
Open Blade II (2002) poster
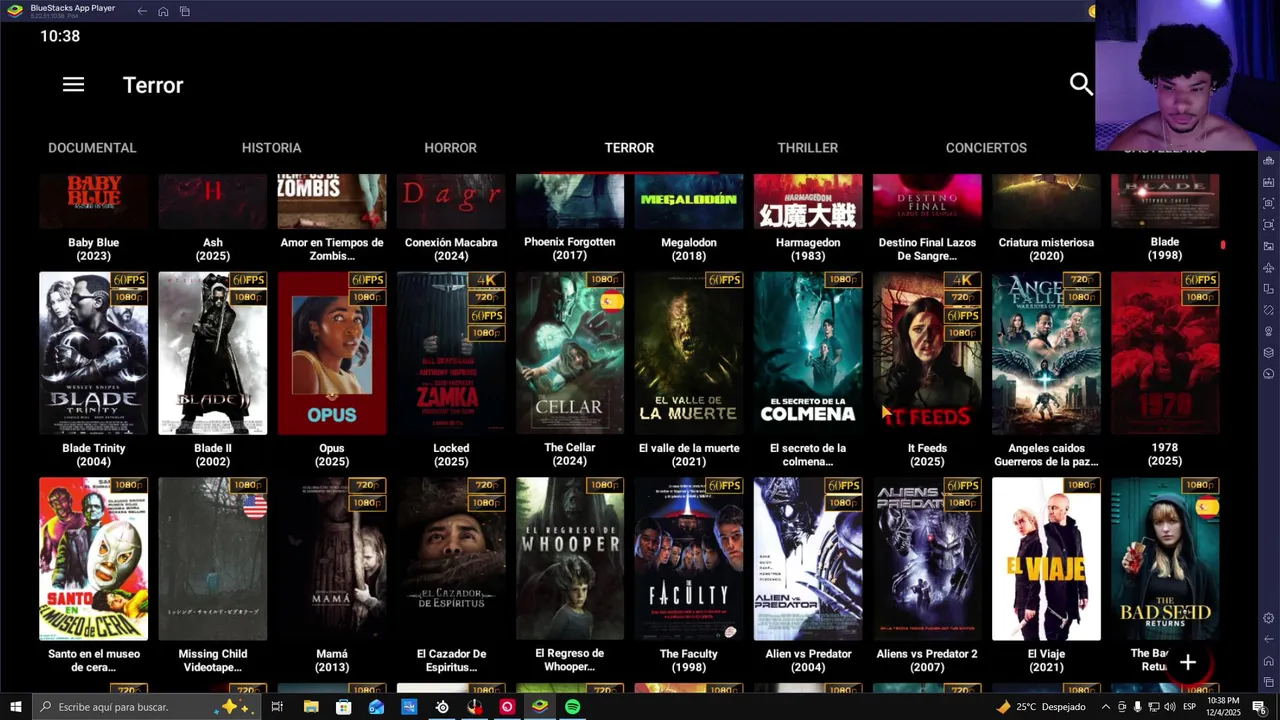(x=212, y=353)
